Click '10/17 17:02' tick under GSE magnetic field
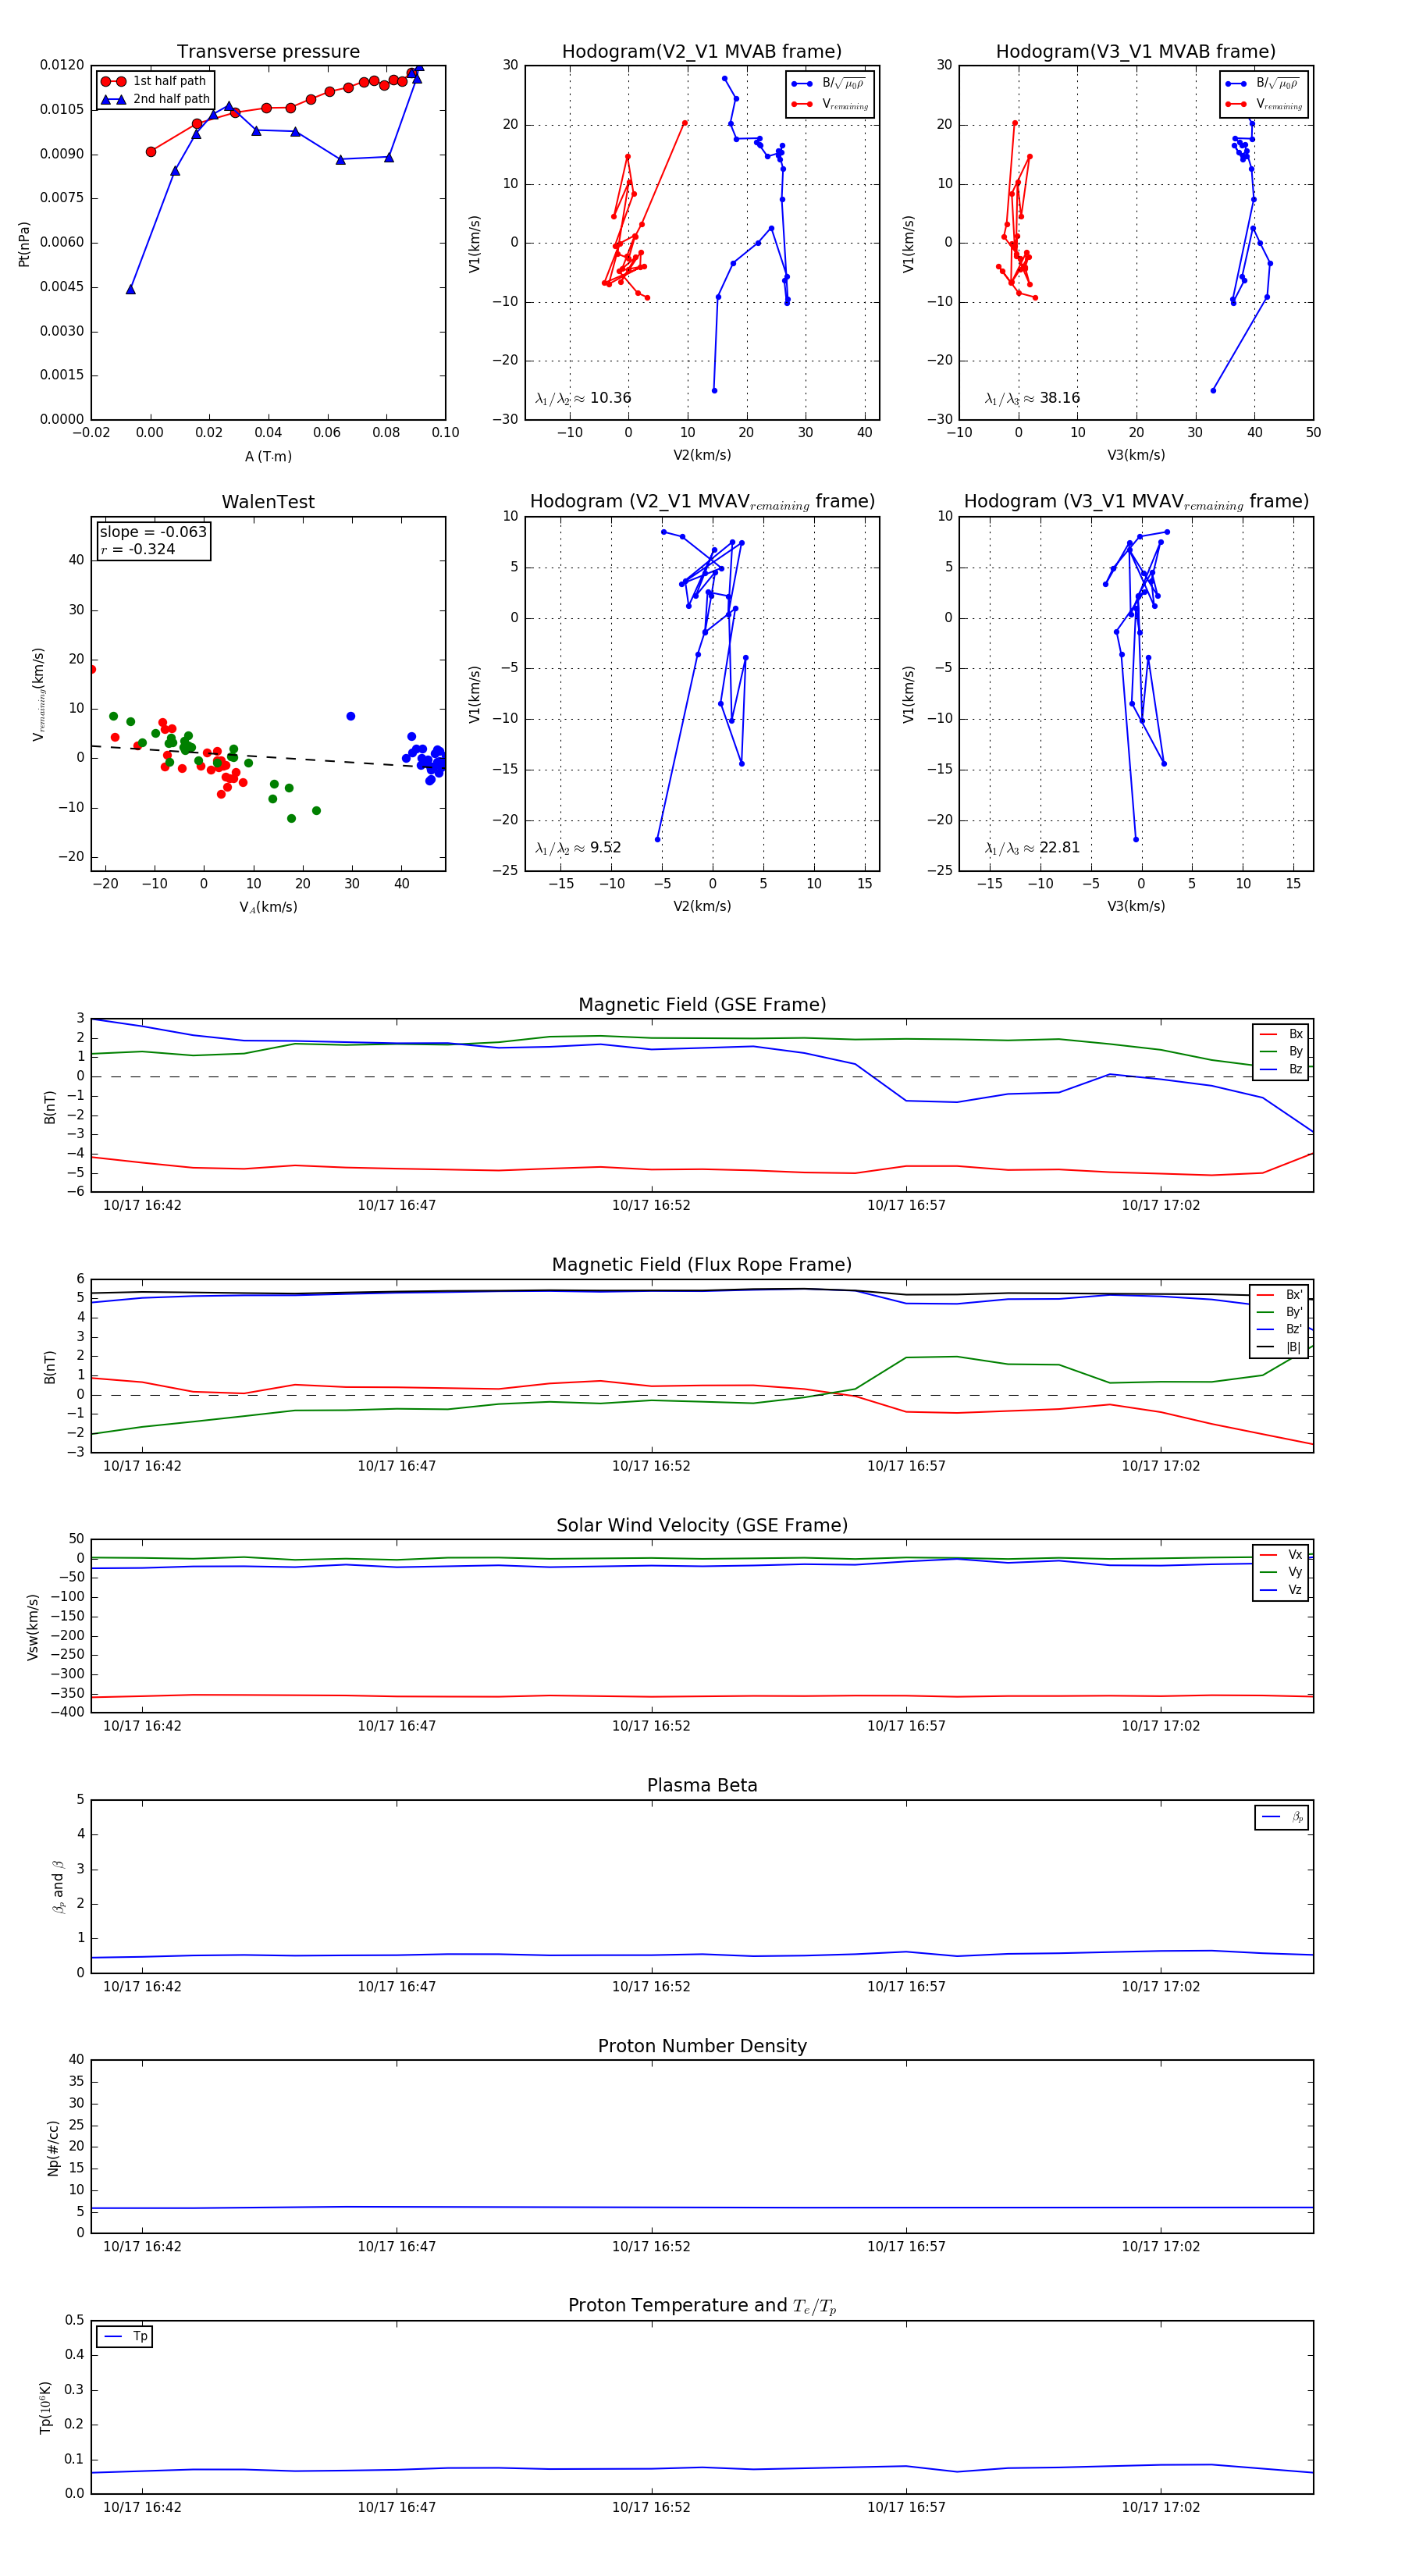This screenshot has width=1405, height=2576. (1160, 1205)
